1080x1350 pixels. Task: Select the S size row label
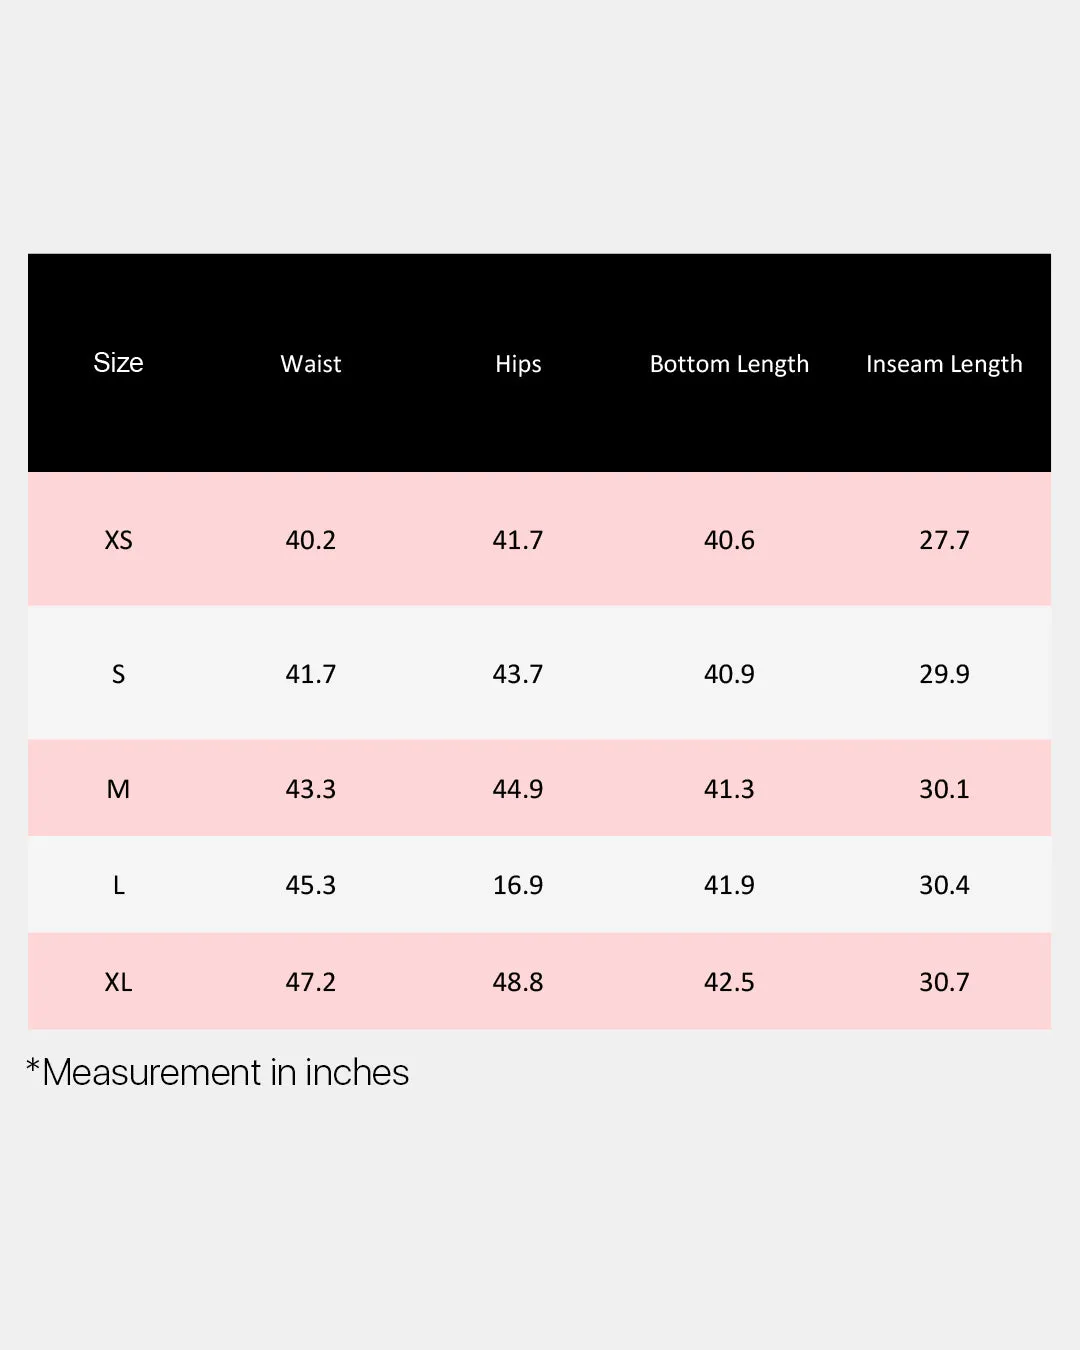pyautogui.click(x=118, y=674)
